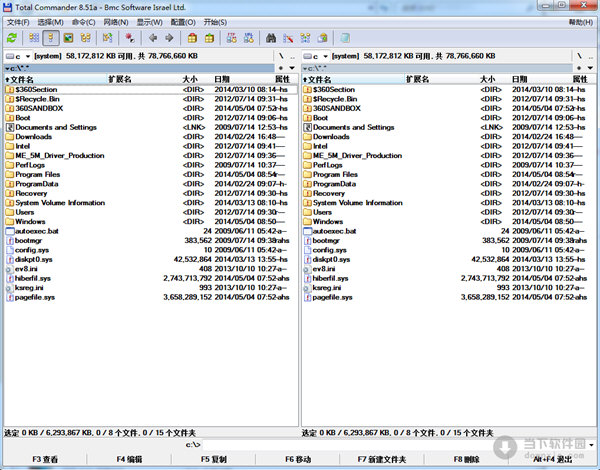The image size is (600, 470).
Task: Click the Notepad icon in the toolbar
Action: pos(344,37)
